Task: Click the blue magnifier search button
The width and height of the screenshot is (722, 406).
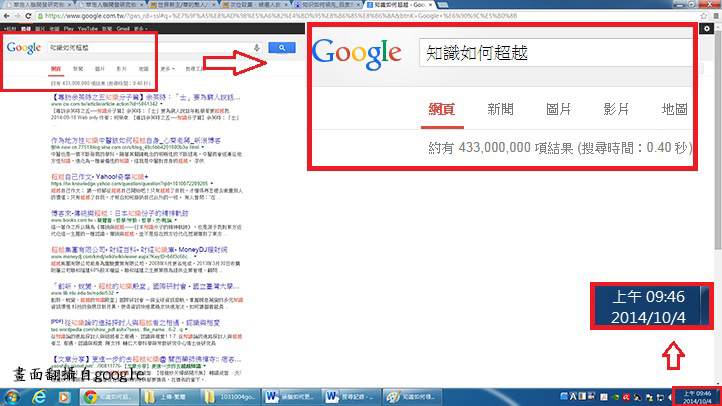Action: pos(282,47)
